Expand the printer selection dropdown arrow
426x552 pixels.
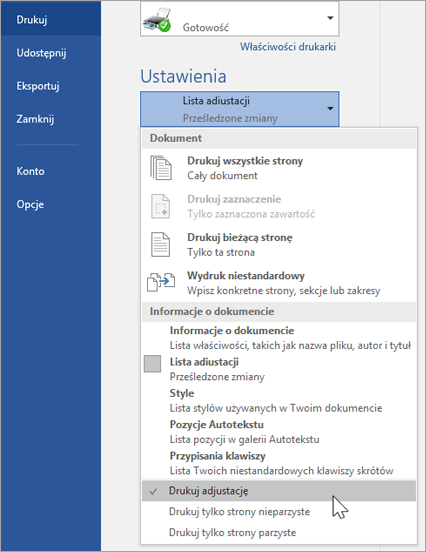pyautogui.click(x=330, y=18)
